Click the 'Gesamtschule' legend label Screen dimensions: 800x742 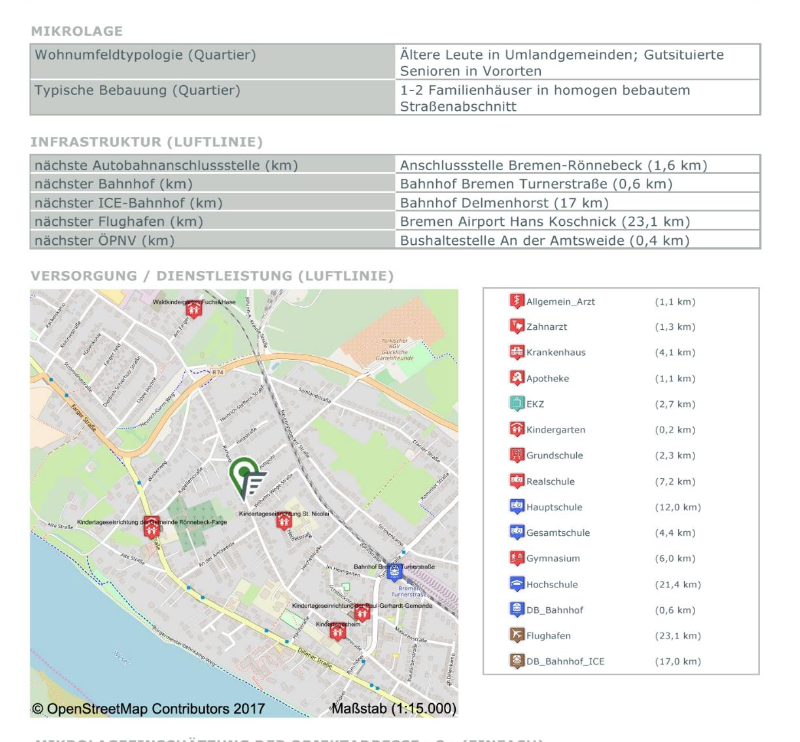(x=558, y=533)
